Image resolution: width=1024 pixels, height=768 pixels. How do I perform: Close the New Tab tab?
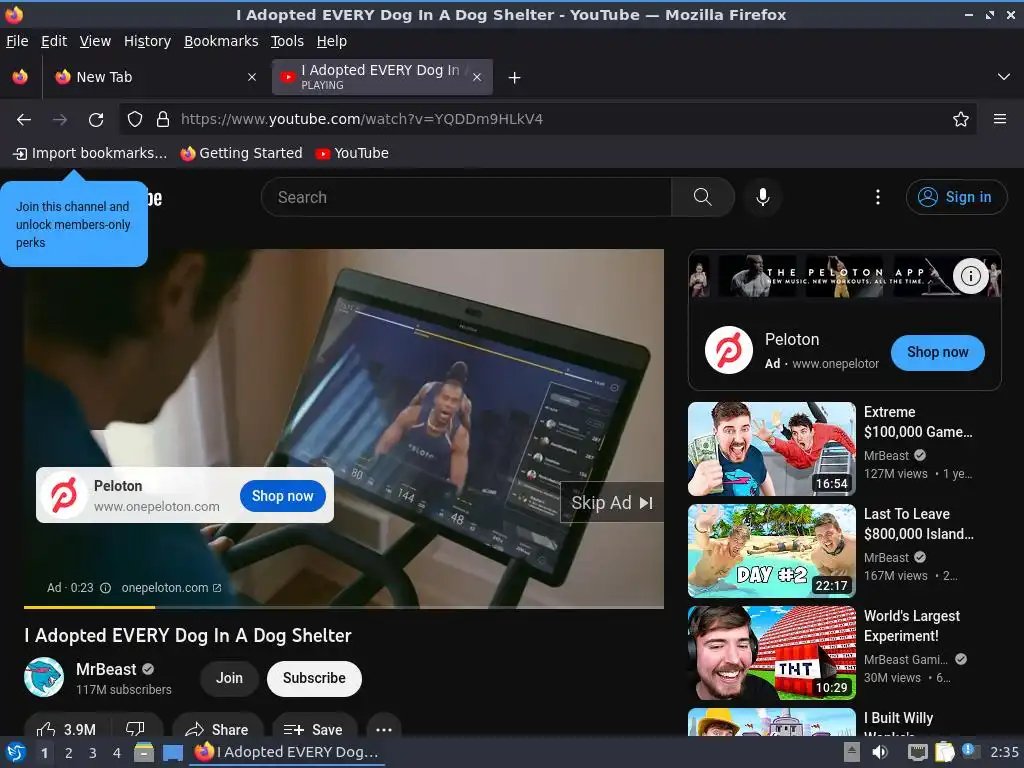[x=252, y=77]
